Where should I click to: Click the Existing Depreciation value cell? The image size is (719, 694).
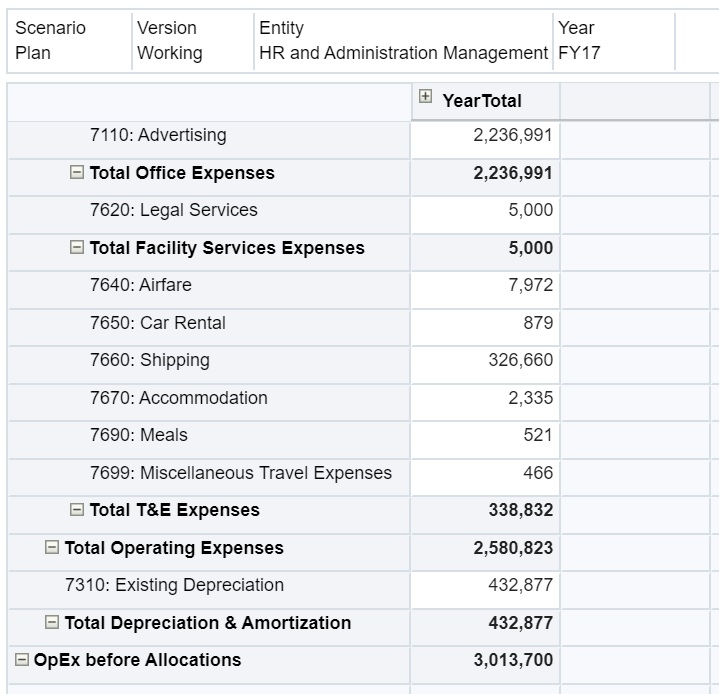click(485, 585)
